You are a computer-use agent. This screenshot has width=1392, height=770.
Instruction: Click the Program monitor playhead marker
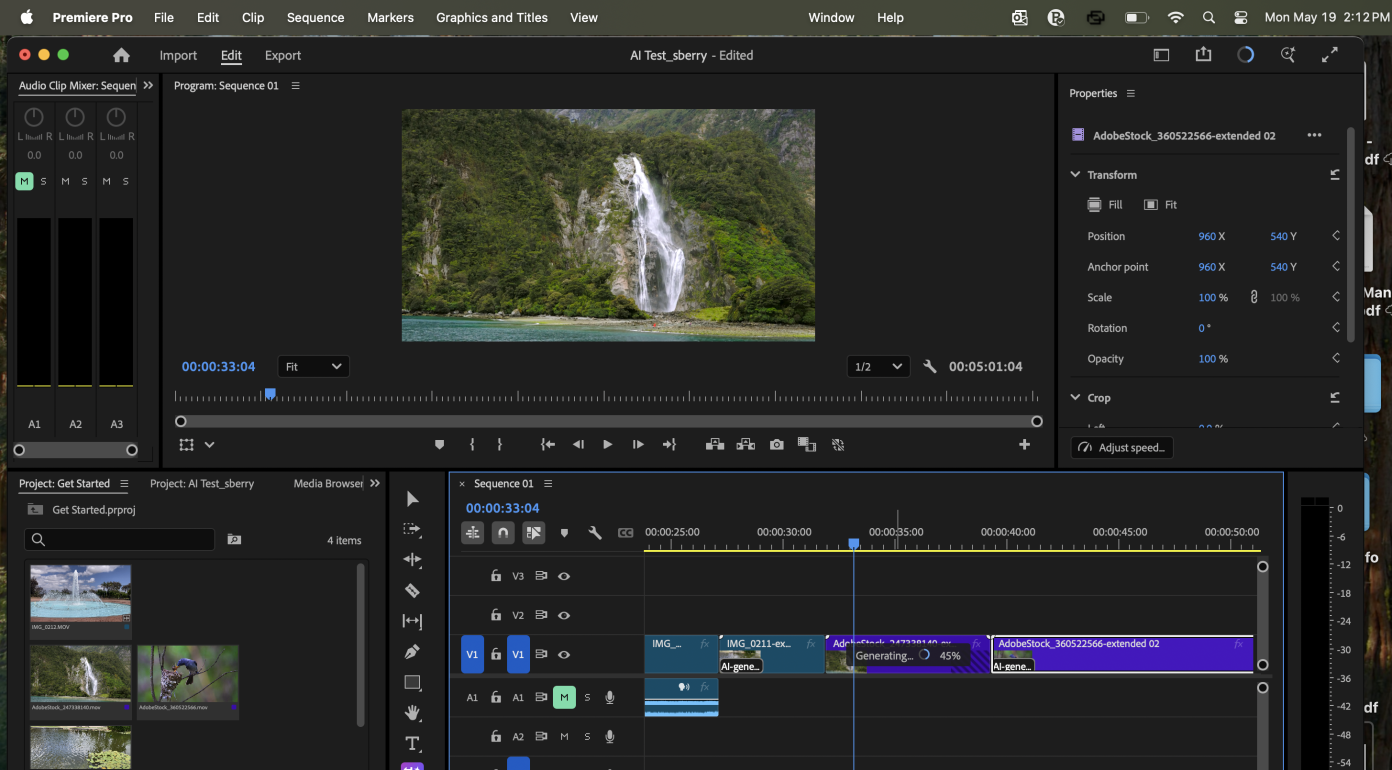269,394
